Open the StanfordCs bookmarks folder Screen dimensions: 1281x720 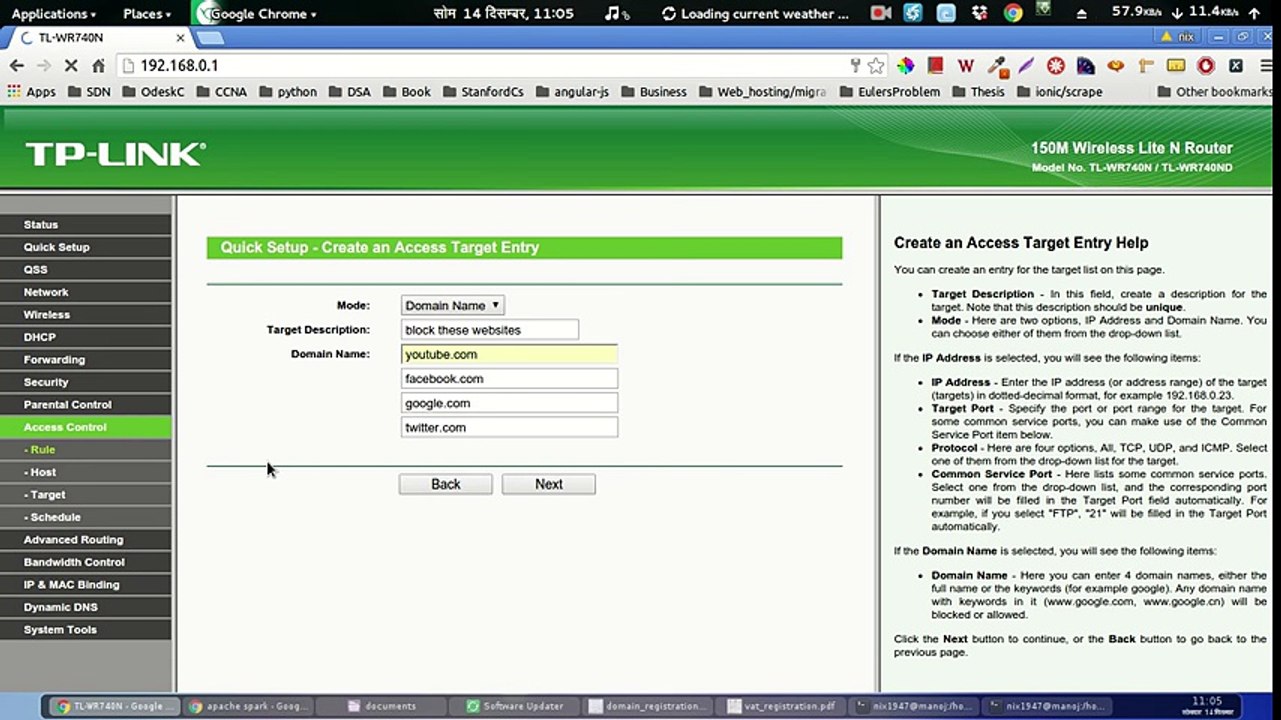click(482, 92)
